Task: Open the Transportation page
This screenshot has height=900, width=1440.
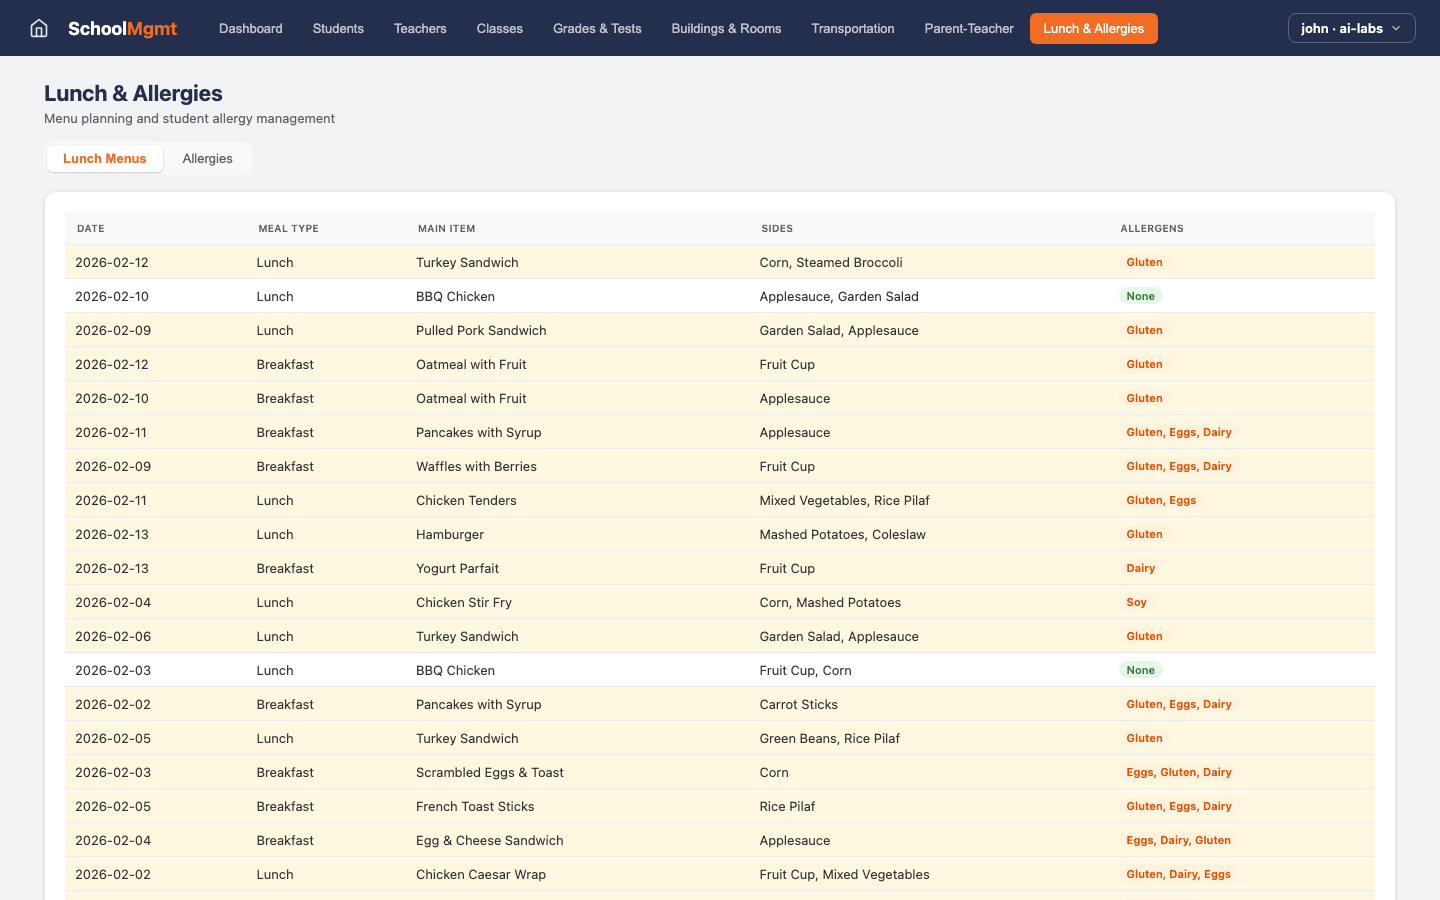Action: point(853,28)
